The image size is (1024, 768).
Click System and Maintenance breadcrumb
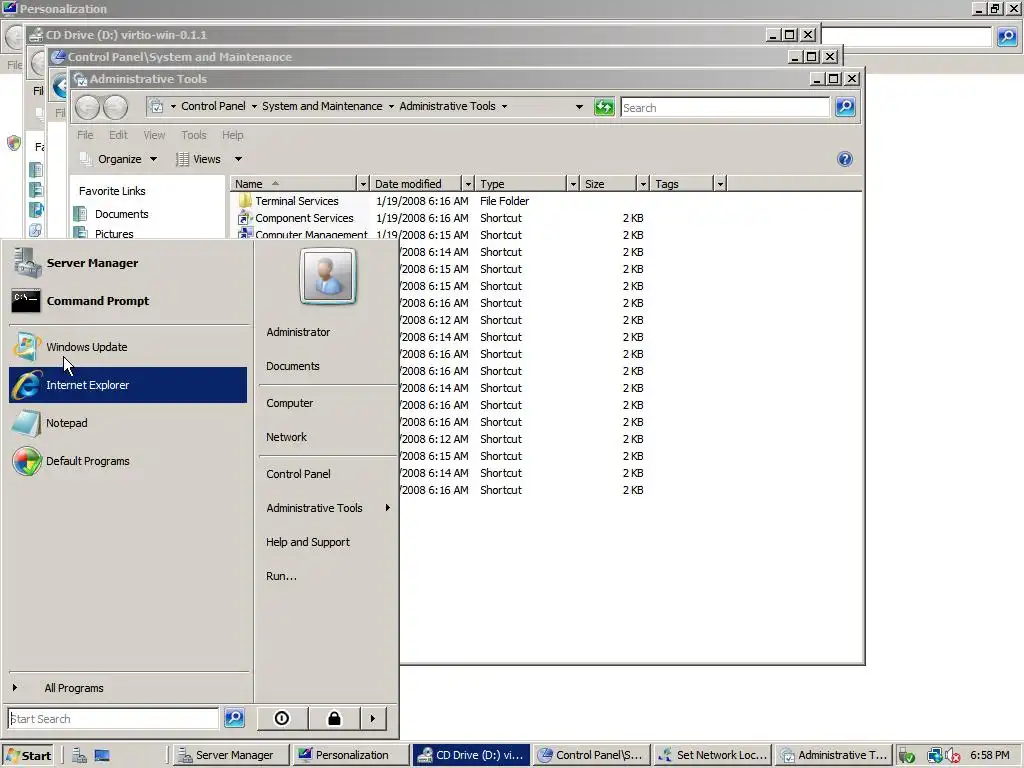pyautogui.click(x=322, y=106)
